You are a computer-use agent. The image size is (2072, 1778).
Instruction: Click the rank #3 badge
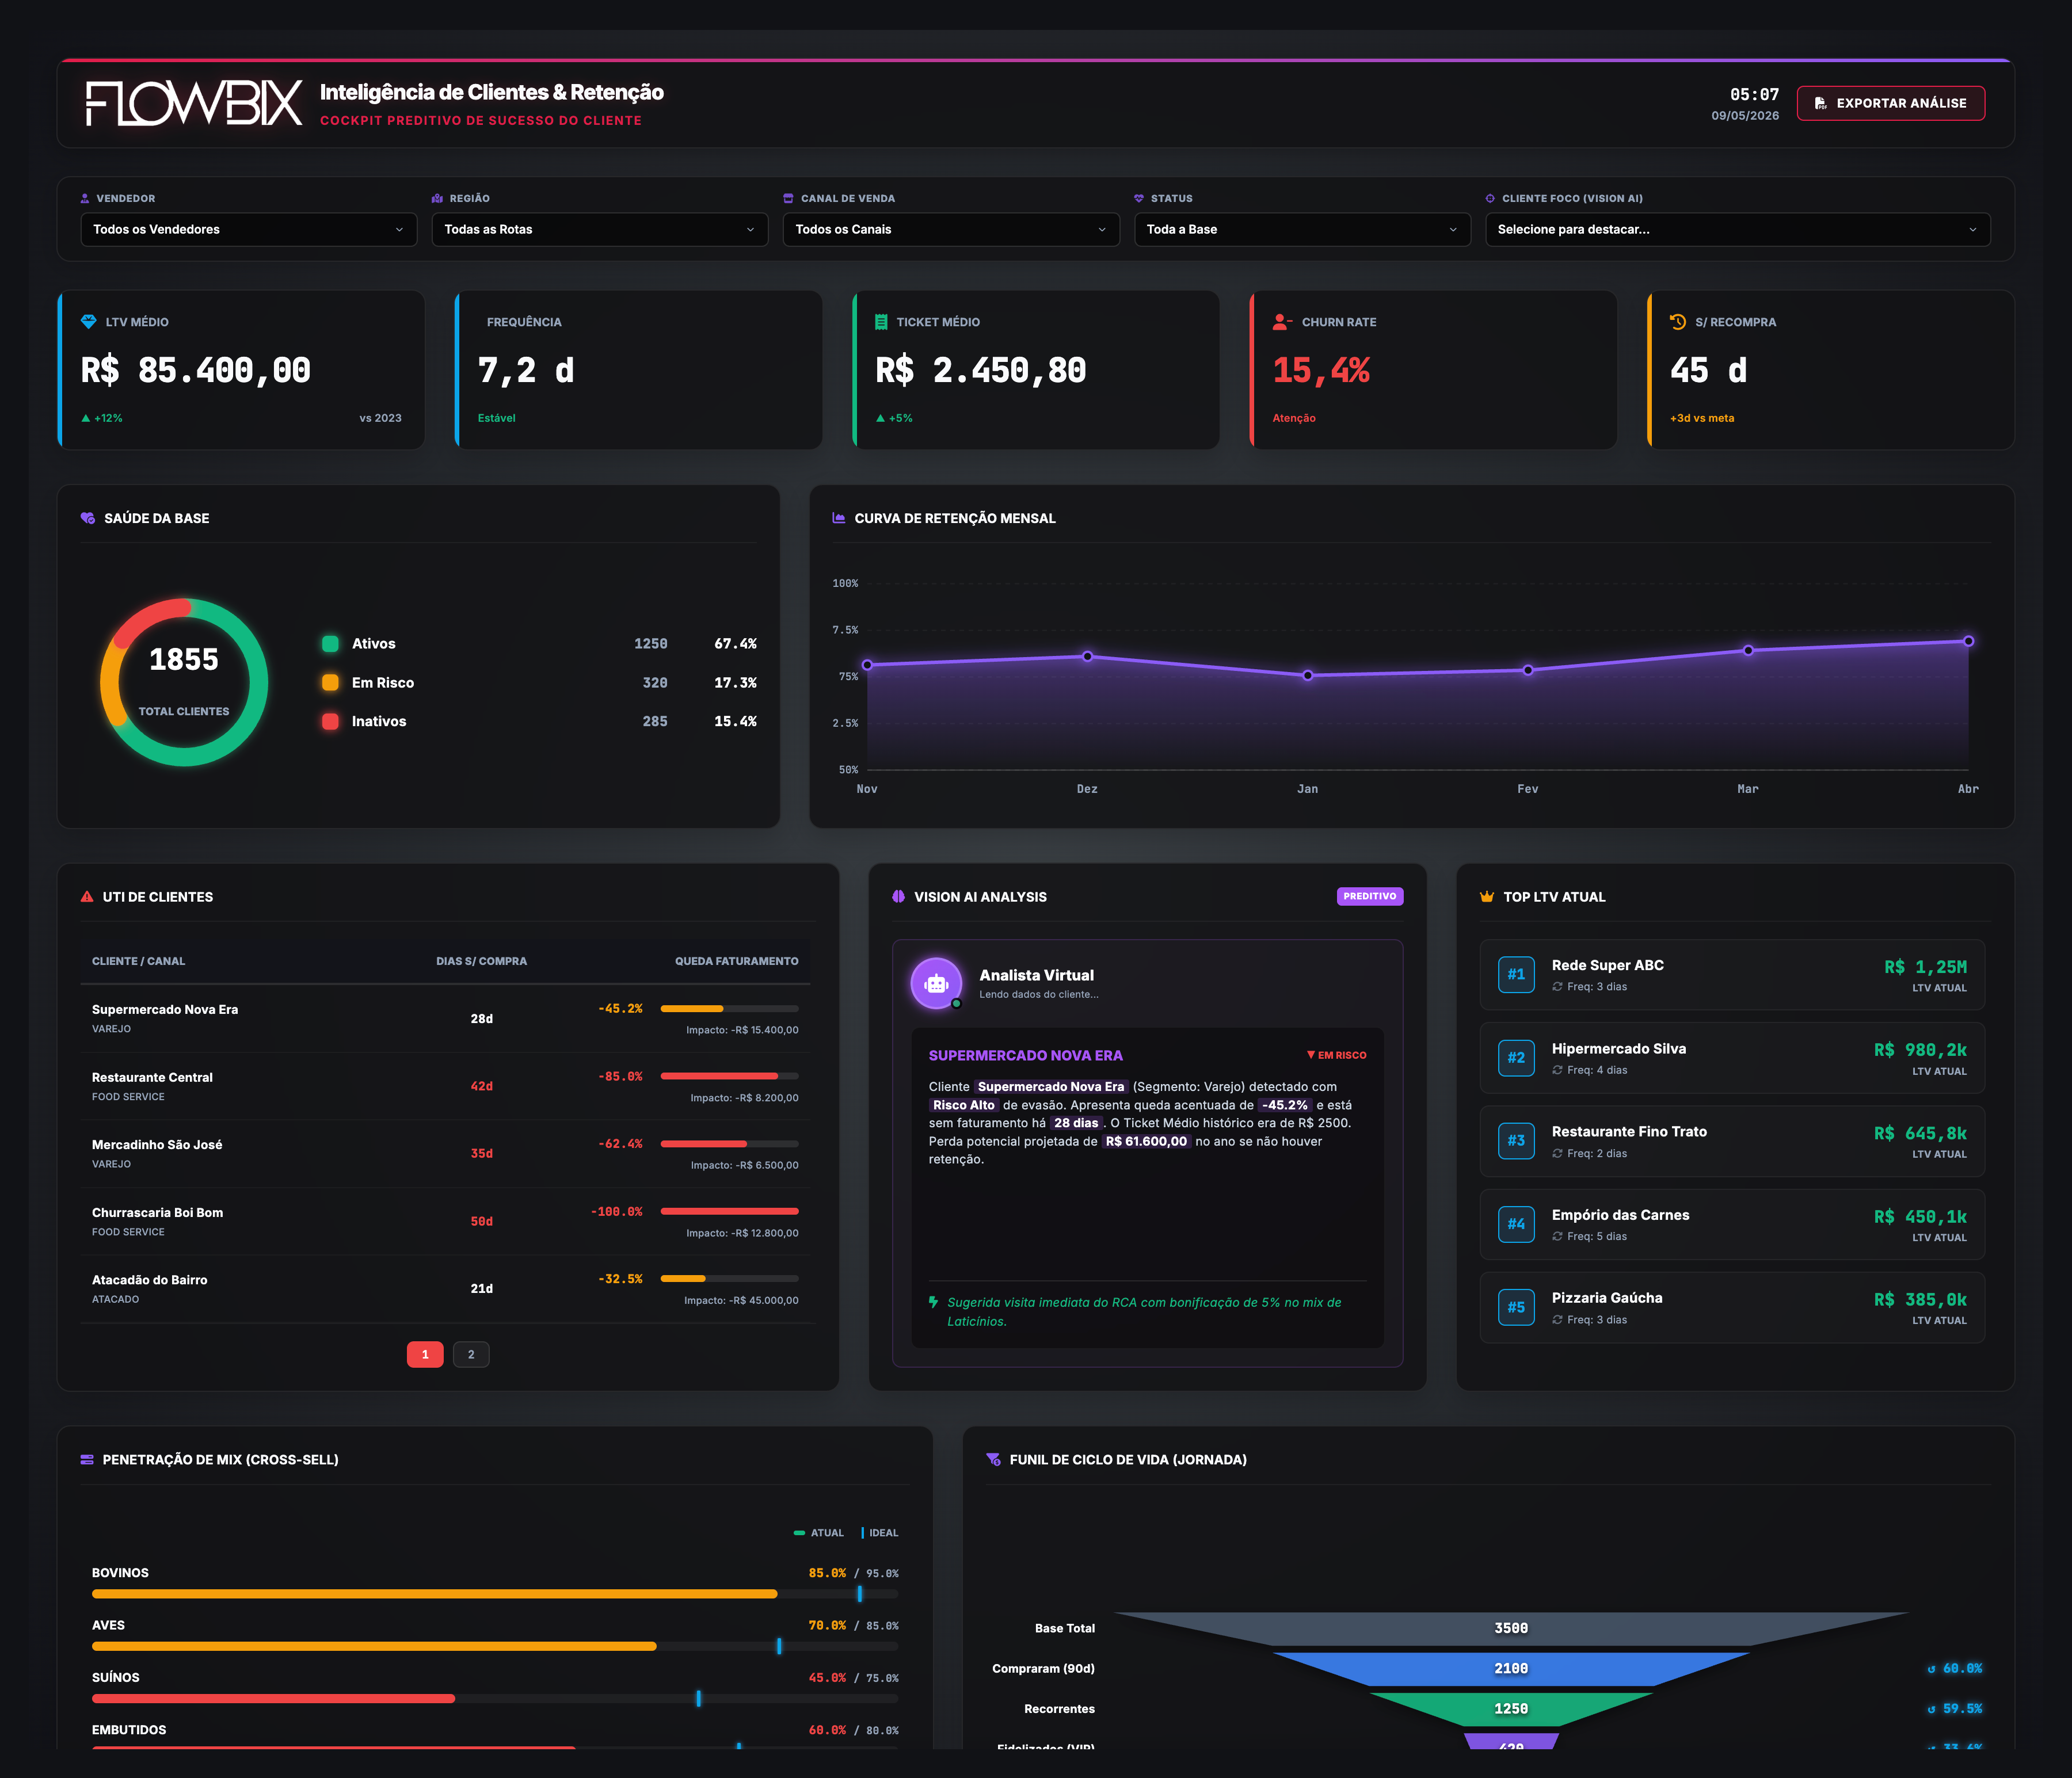pyautogui.click(x=1516, y=1141)
